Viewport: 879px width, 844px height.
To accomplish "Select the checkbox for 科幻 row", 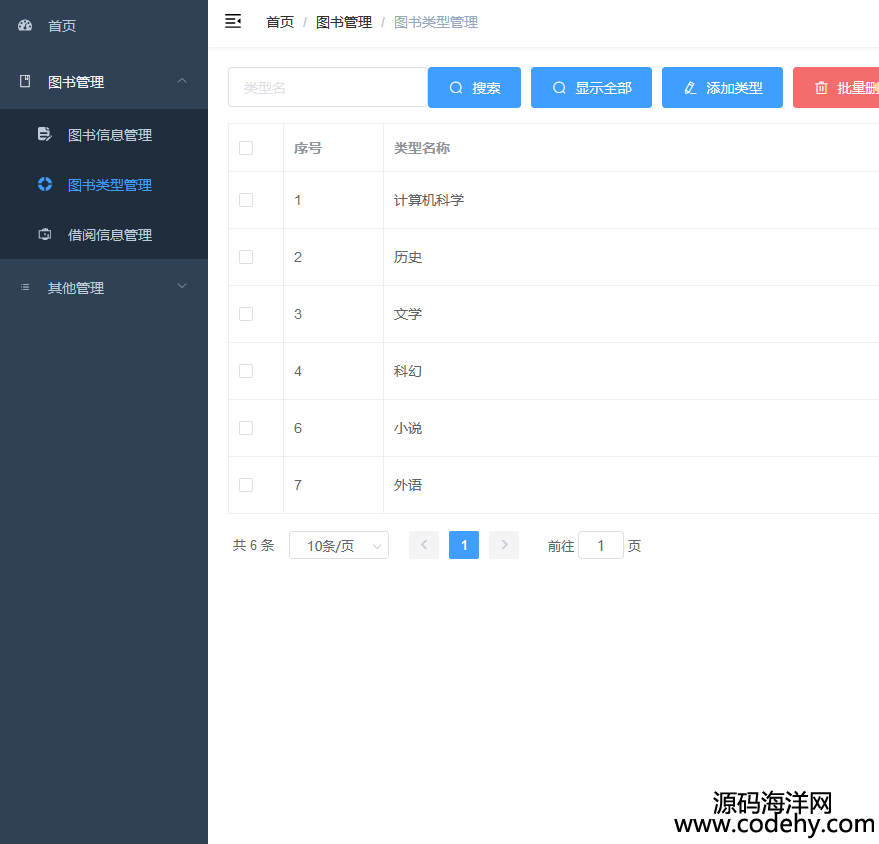I will coord(246,371).
